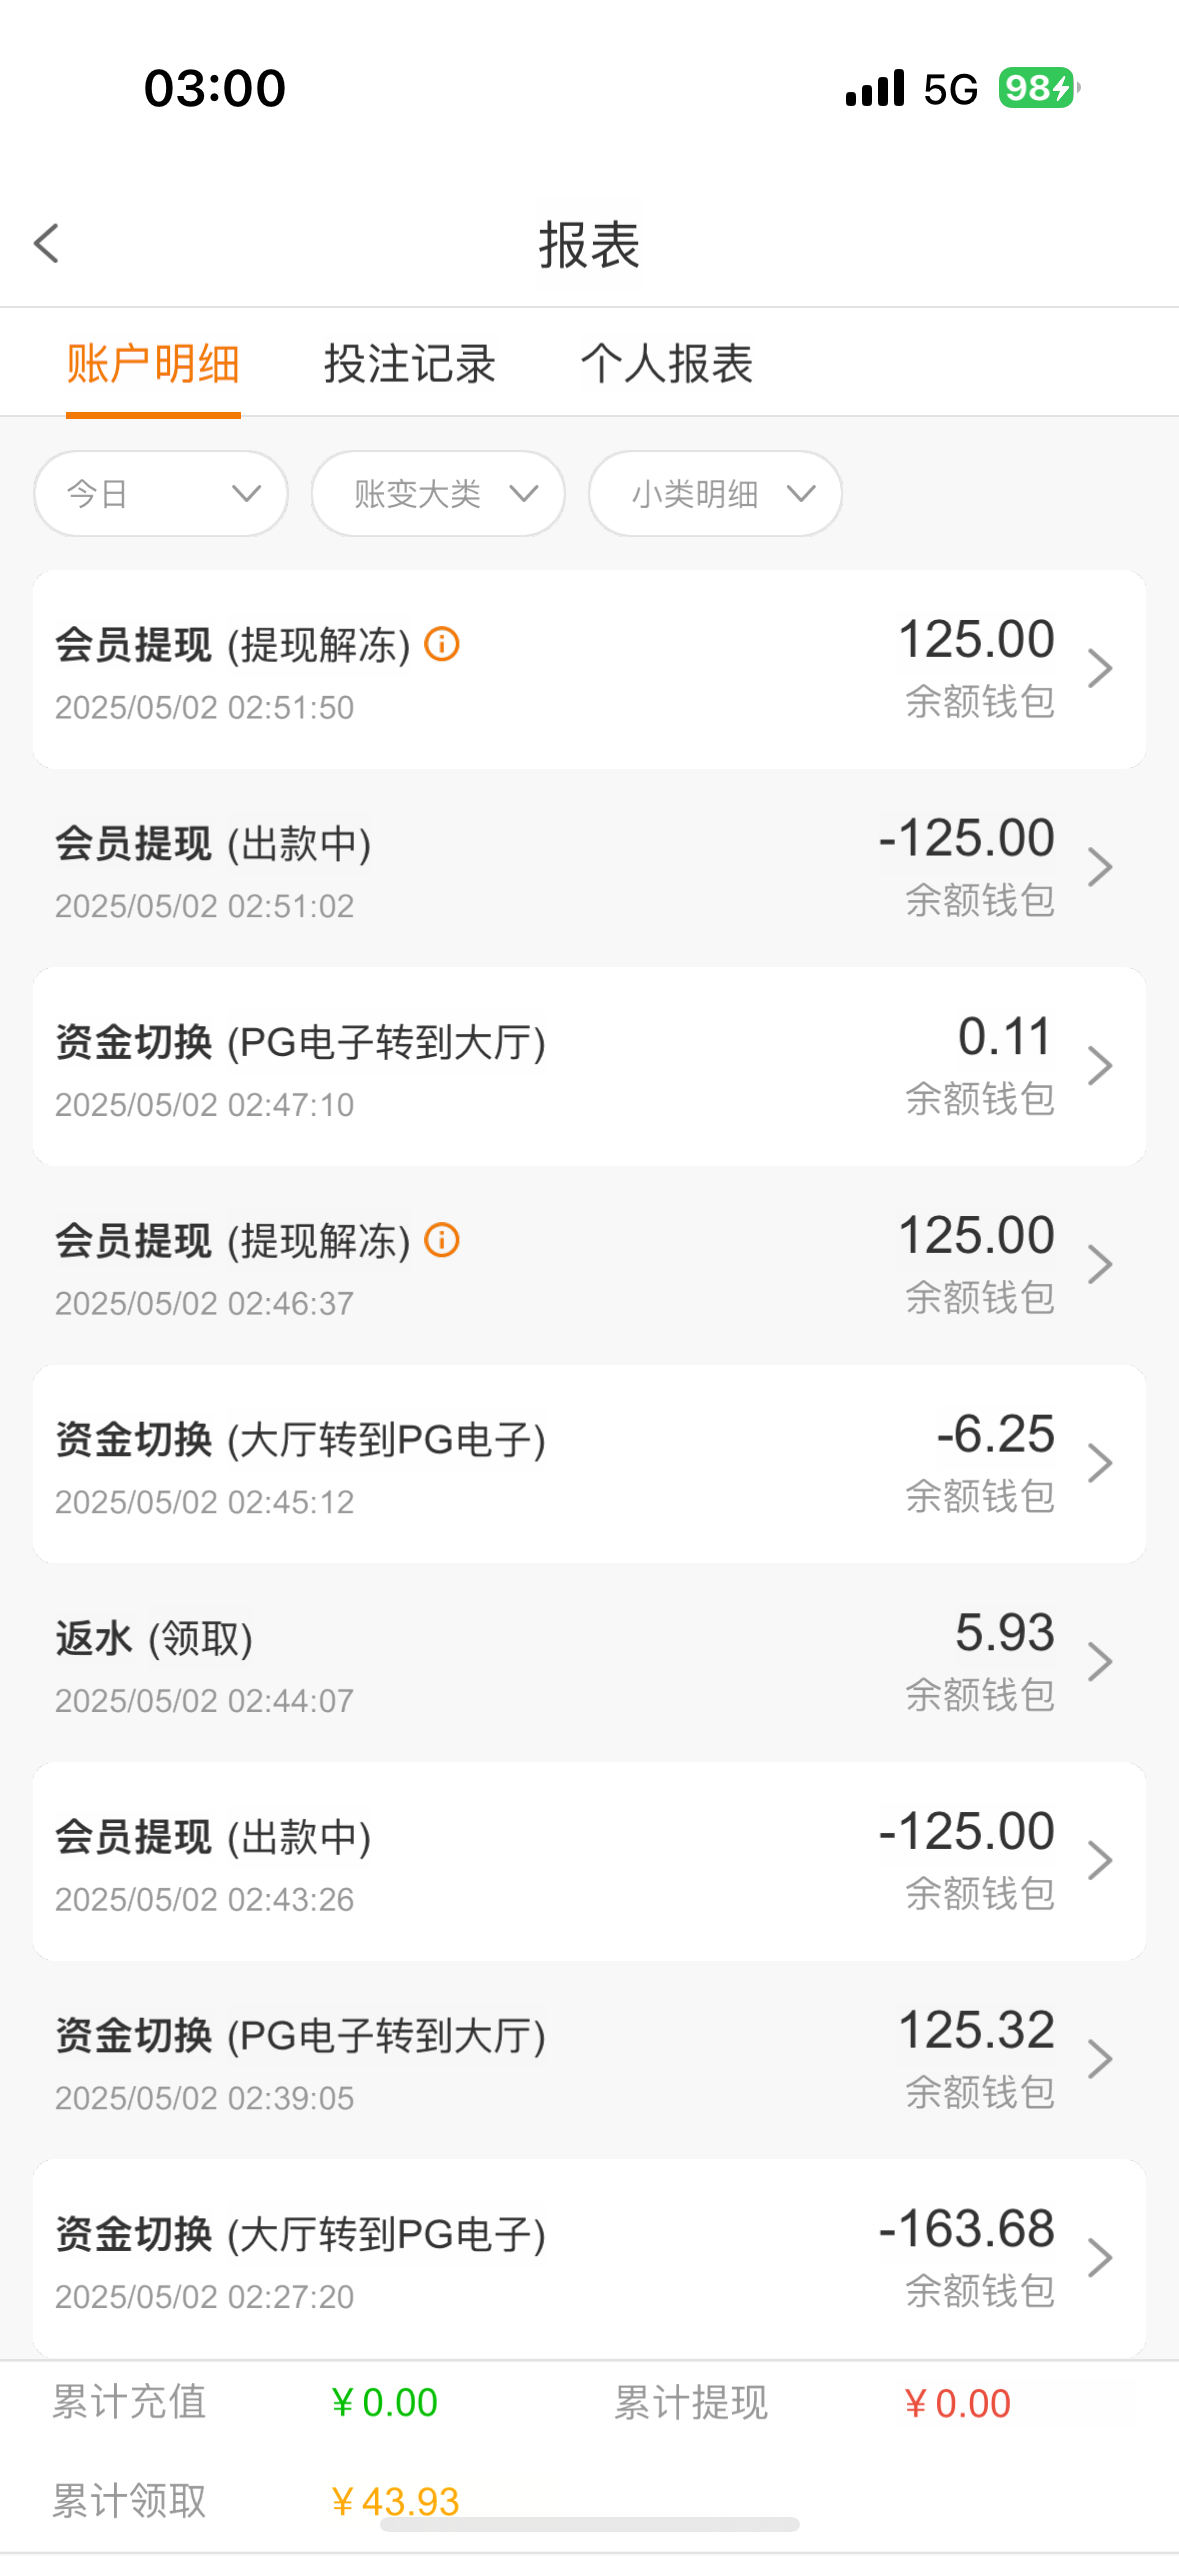The height and width of the screenshot is (2556, 1179).
Task: Open chevron for -163.68 transfer entry
Action: (x=1099, y=2258)
